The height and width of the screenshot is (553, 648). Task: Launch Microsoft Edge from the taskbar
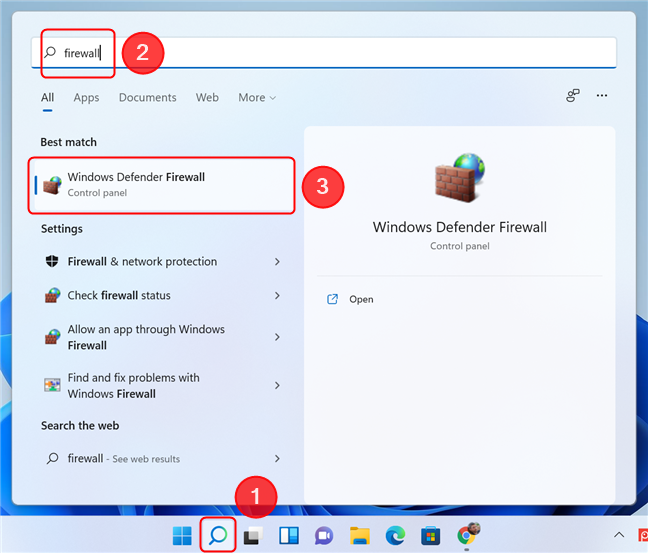395,535
